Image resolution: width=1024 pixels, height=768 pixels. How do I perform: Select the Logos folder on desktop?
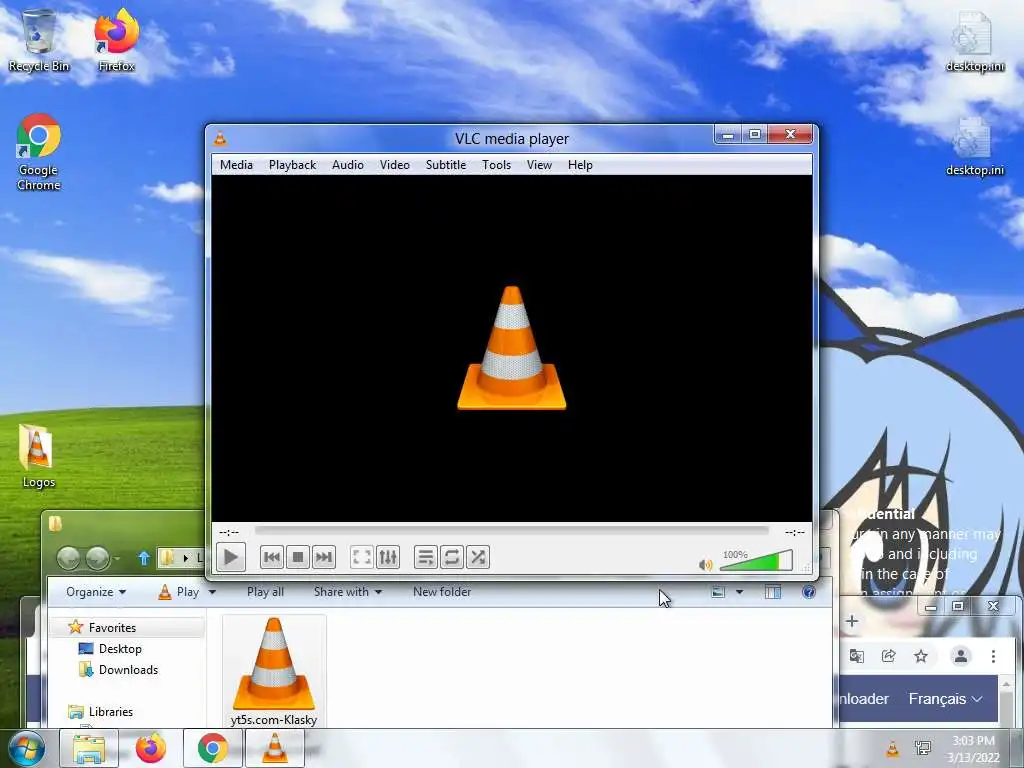click(x=39, y=456)
